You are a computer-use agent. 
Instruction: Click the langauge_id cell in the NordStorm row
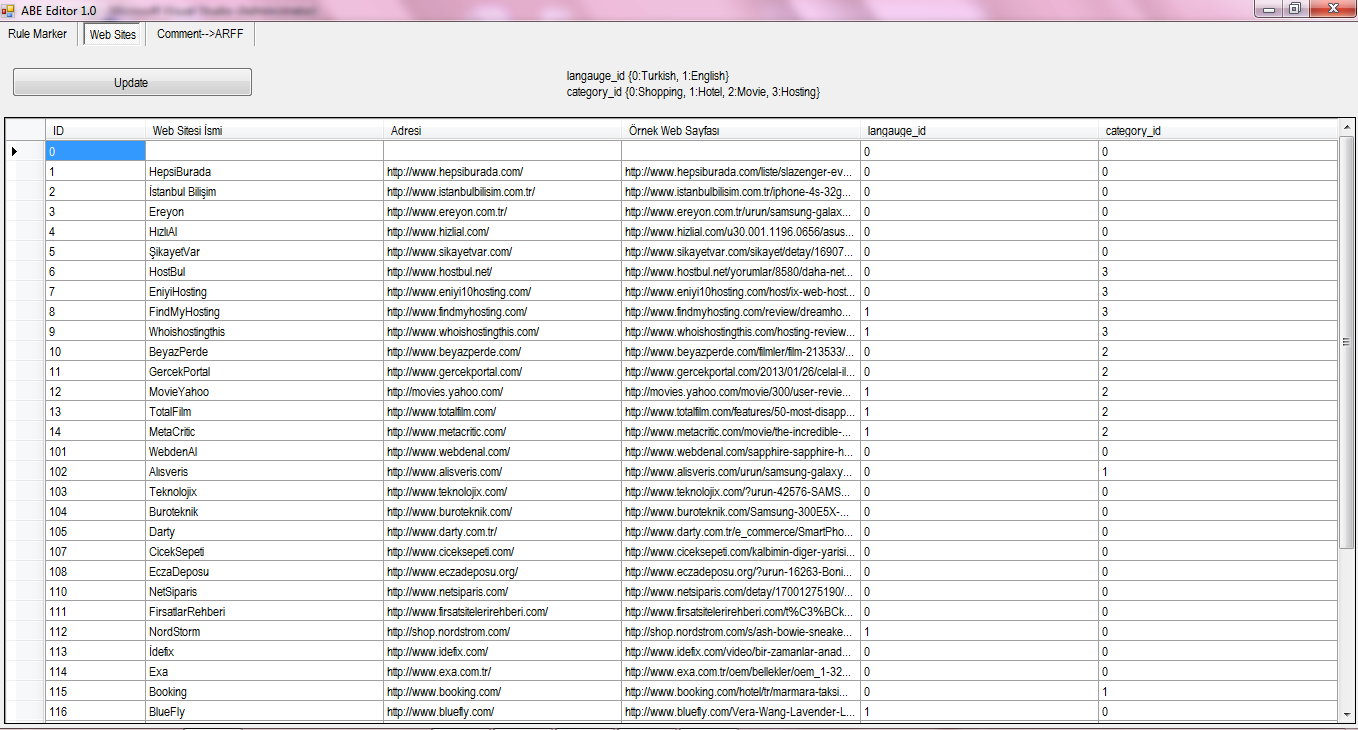979,631
